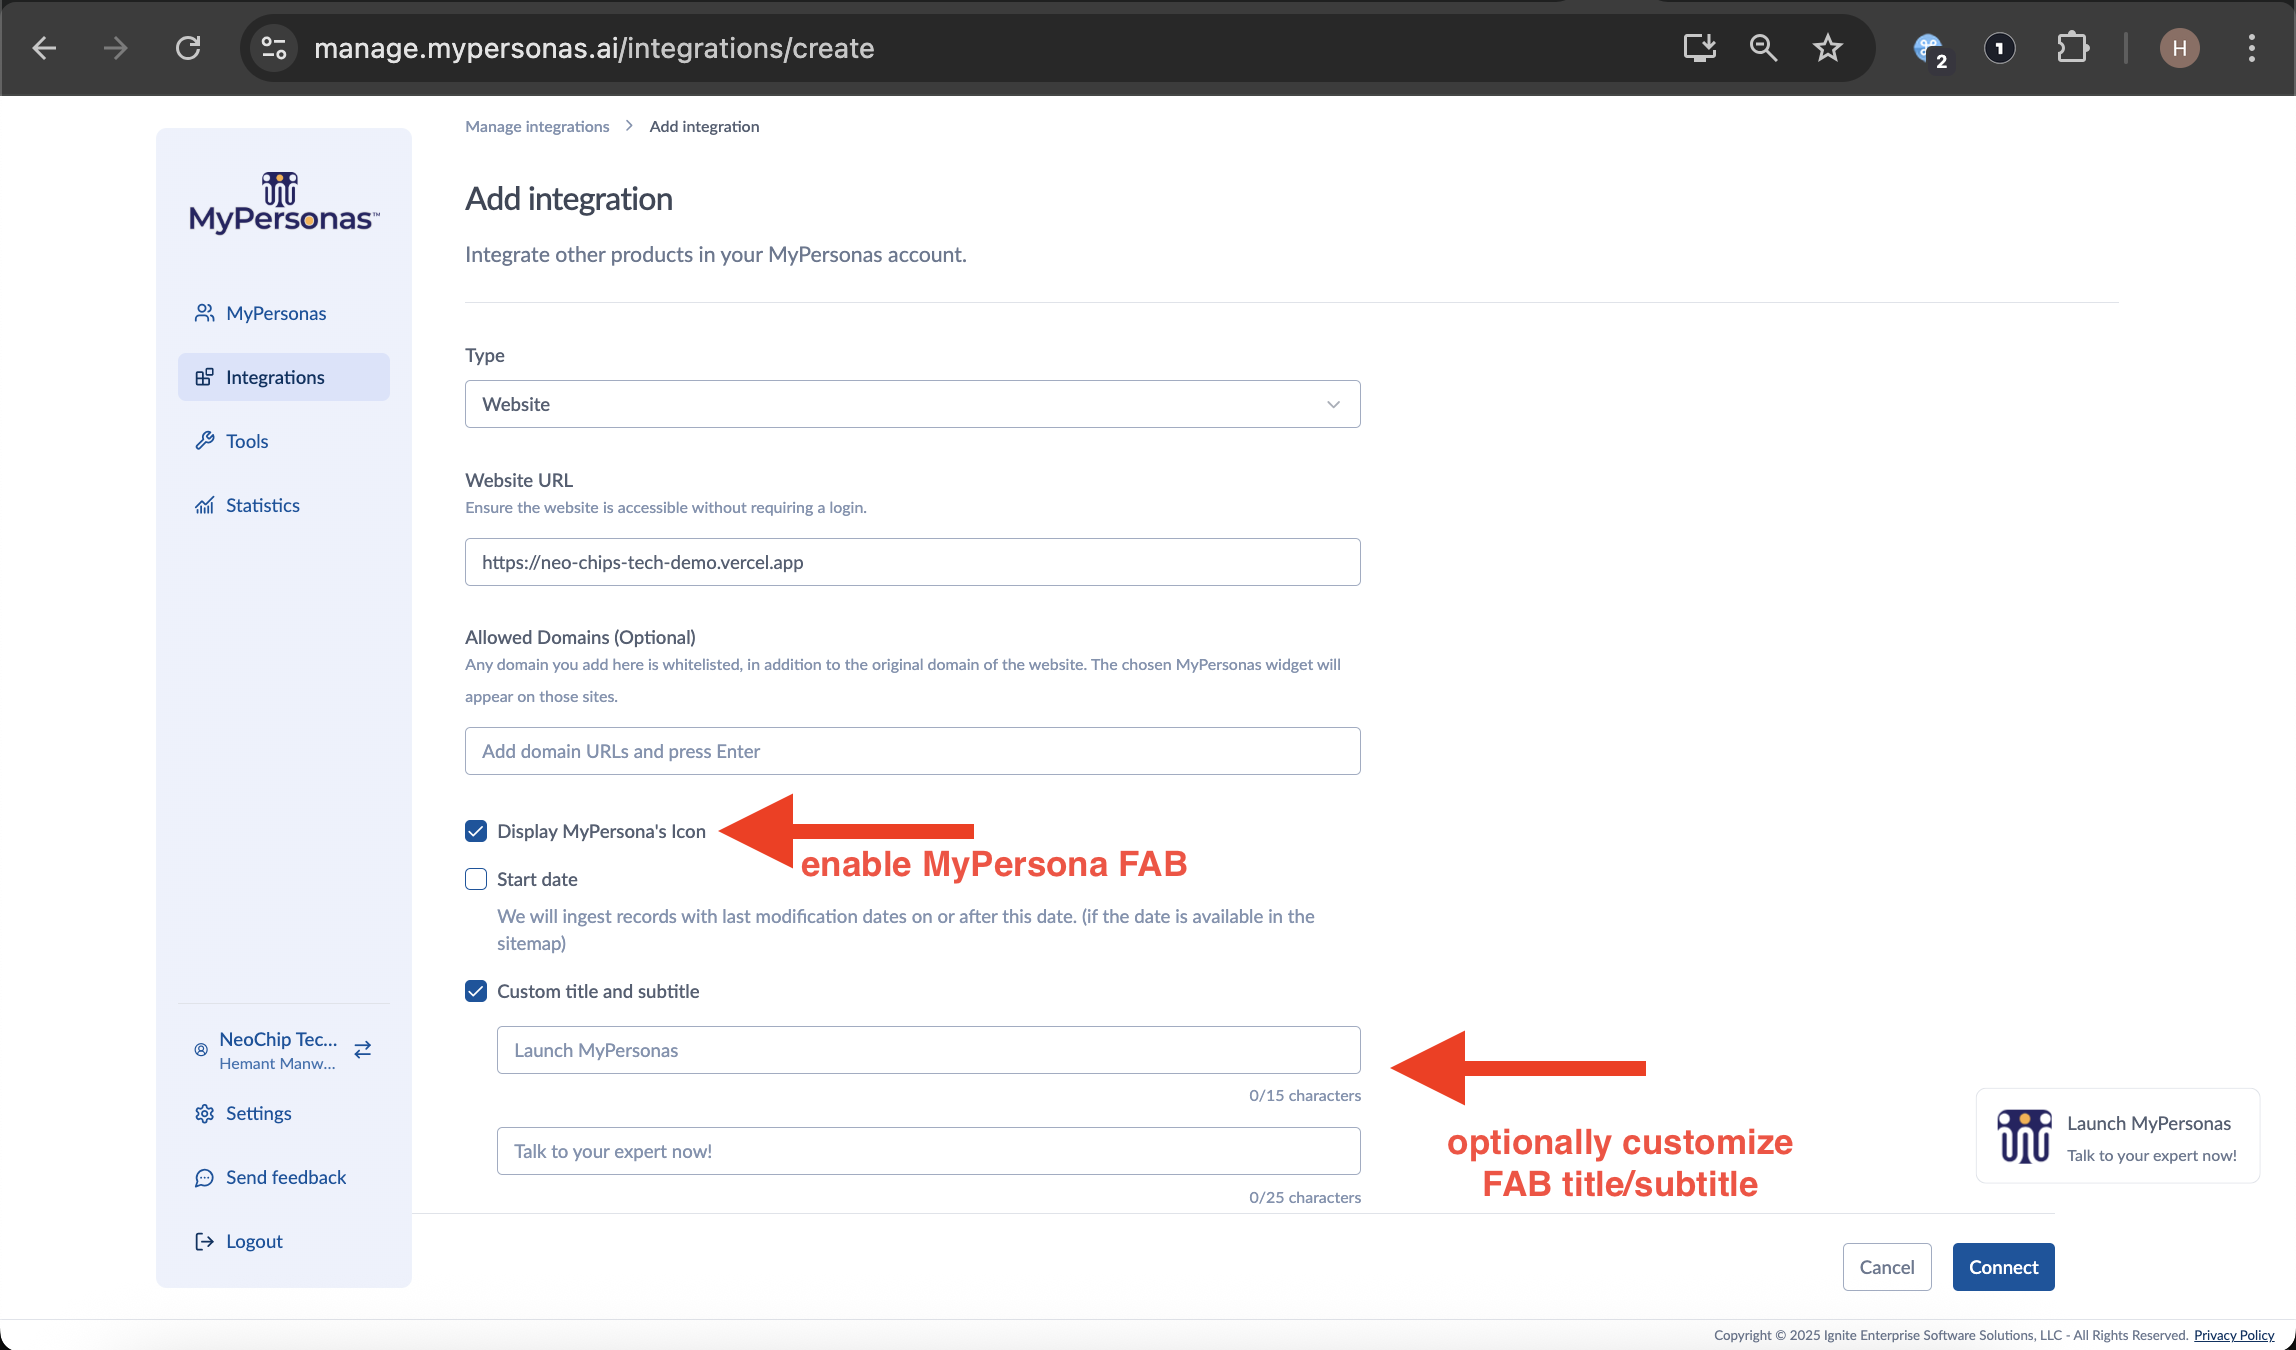Open the Type dropdown showing Website
This screenshot has height=1350, width=2296.
(912, 404)
